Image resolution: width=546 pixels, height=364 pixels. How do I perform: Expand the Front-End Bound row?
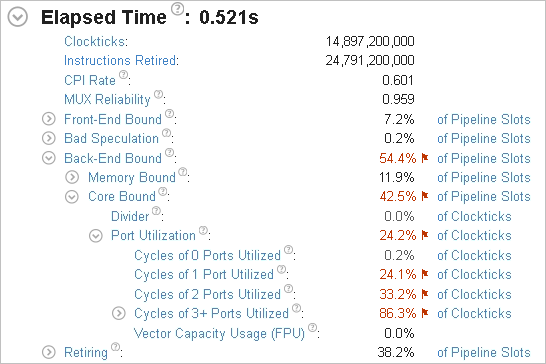pyautogui.click(x=49, y=119)
